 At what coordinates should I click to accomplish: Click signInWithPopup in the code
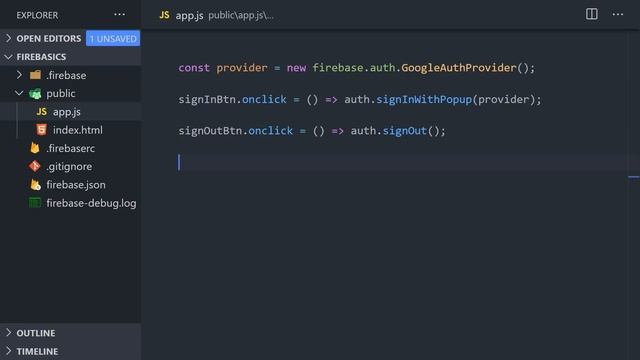pos(424,99)
